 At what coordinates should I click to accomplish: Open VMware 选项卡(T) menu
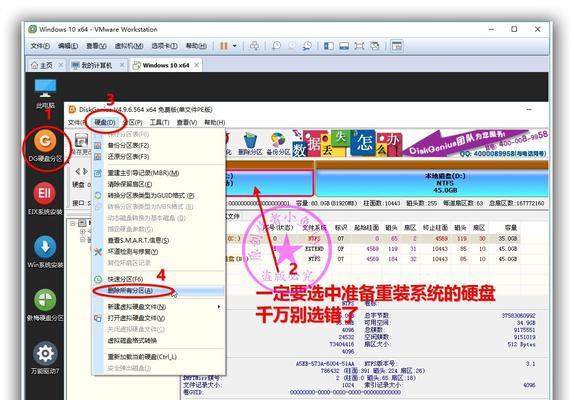point(164,46)
